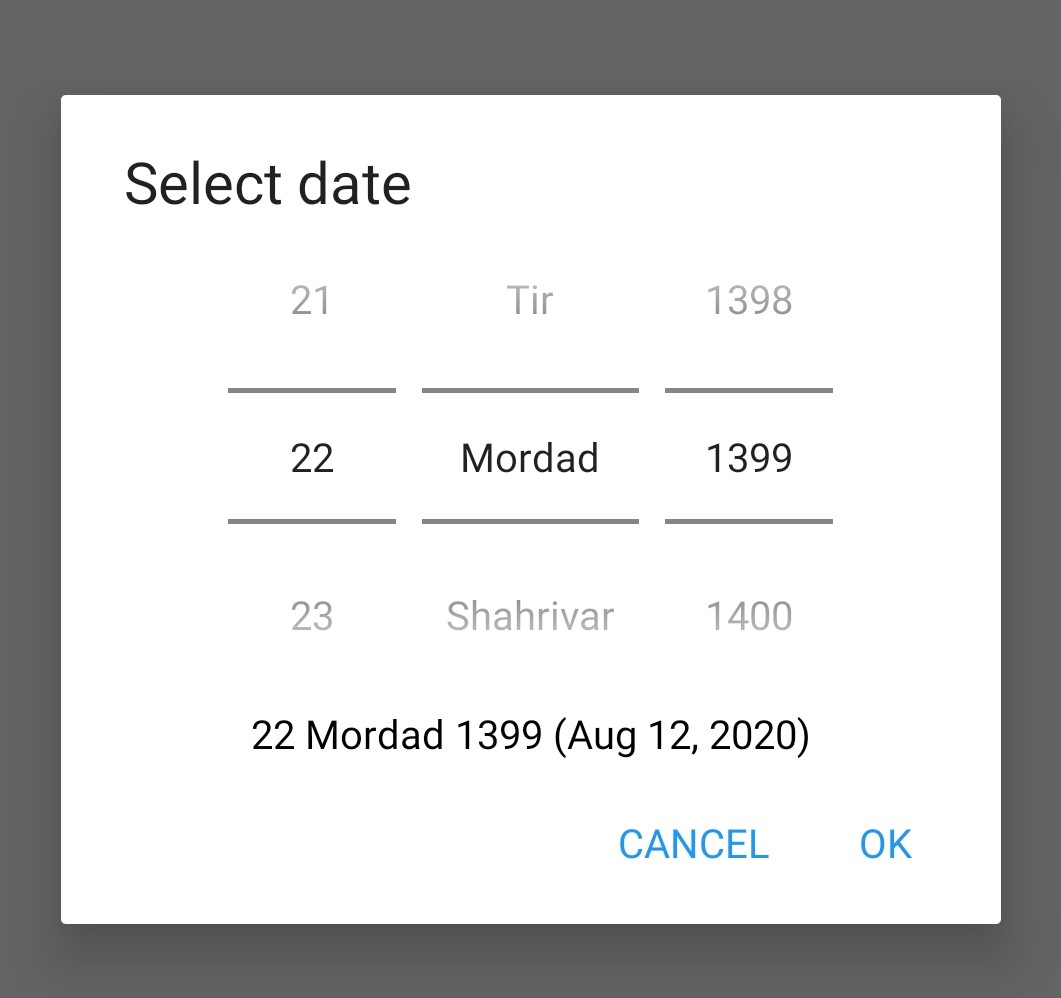Click the '22 Mordad 1399' summary text
The image size is (1061, 998).
point(397,735)
